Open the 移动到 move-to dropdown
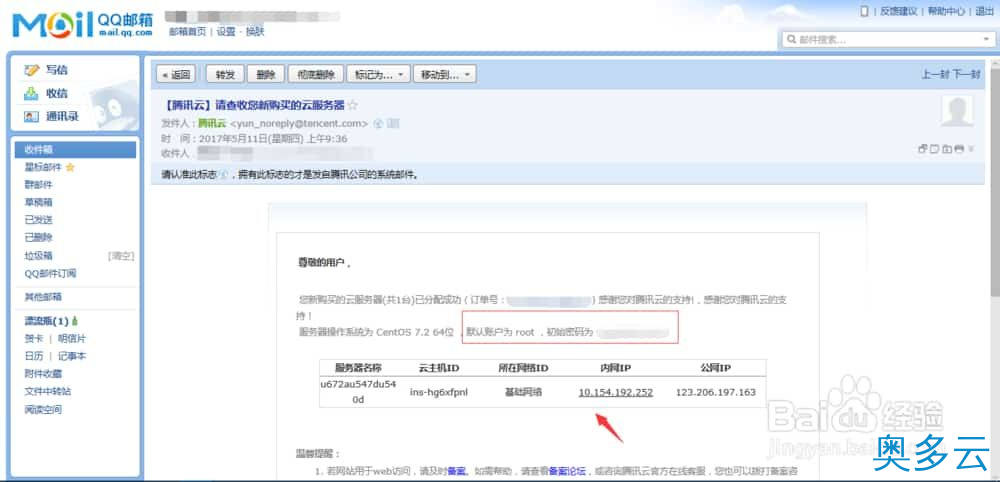Image resolution: width=1000 pixels, height=482 pixels. 445,75
